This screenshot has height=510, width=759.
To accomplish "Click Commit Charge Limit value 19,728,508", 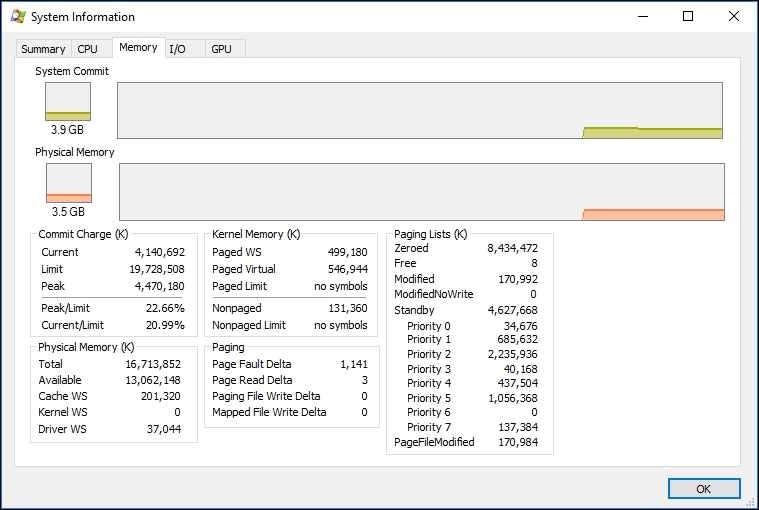I will tap(157, 269).
